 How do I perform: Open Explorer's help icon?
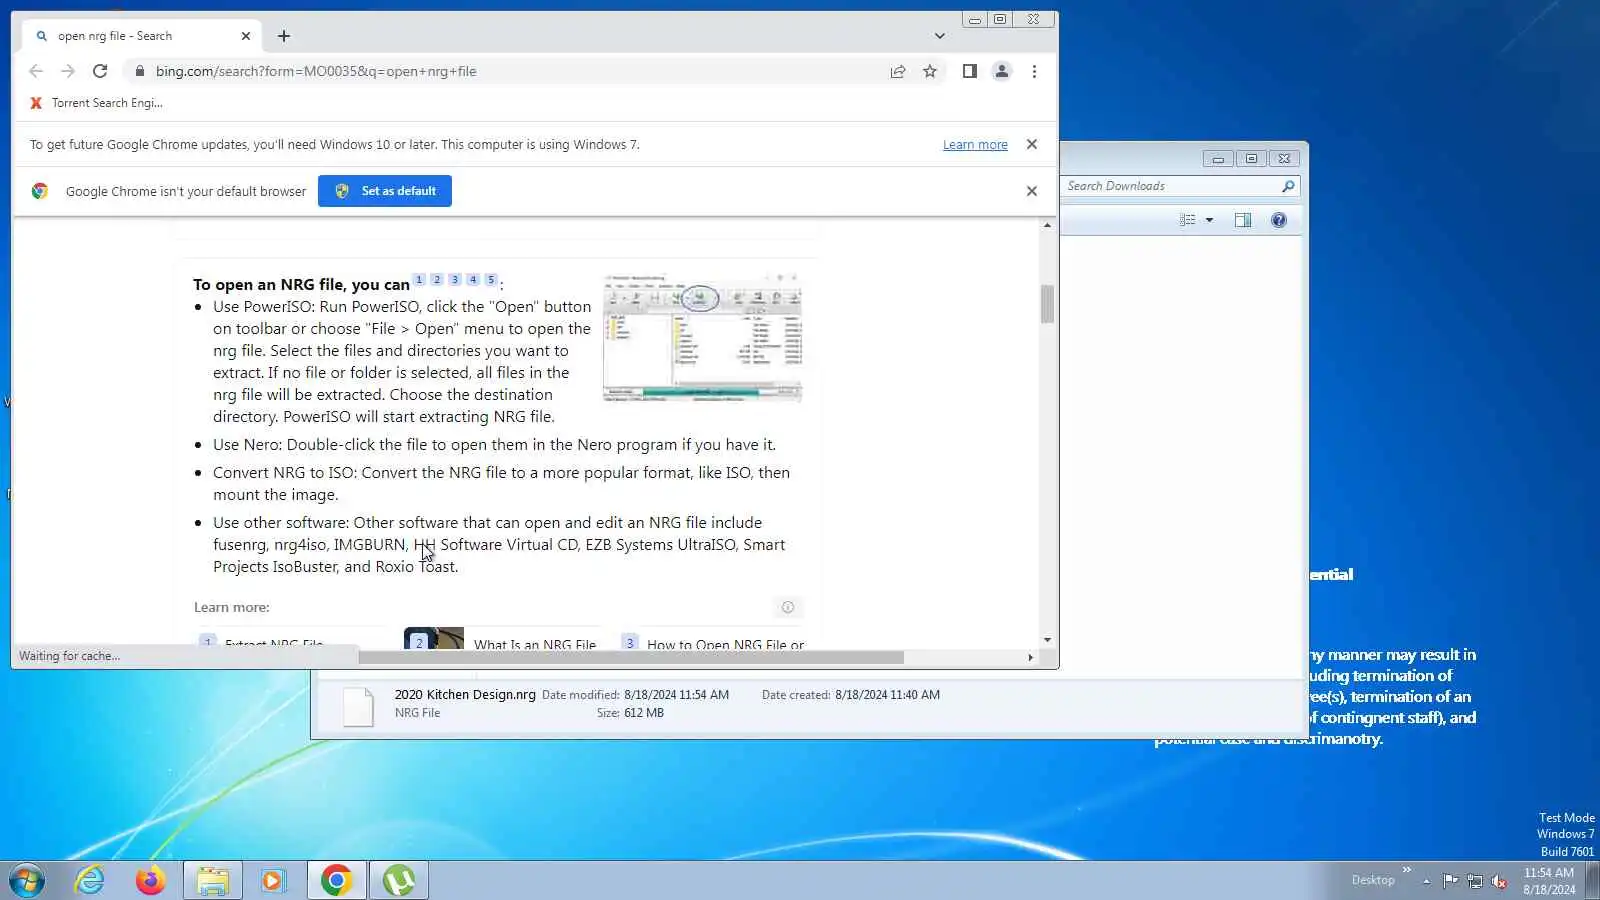(x=1279, y=220)
